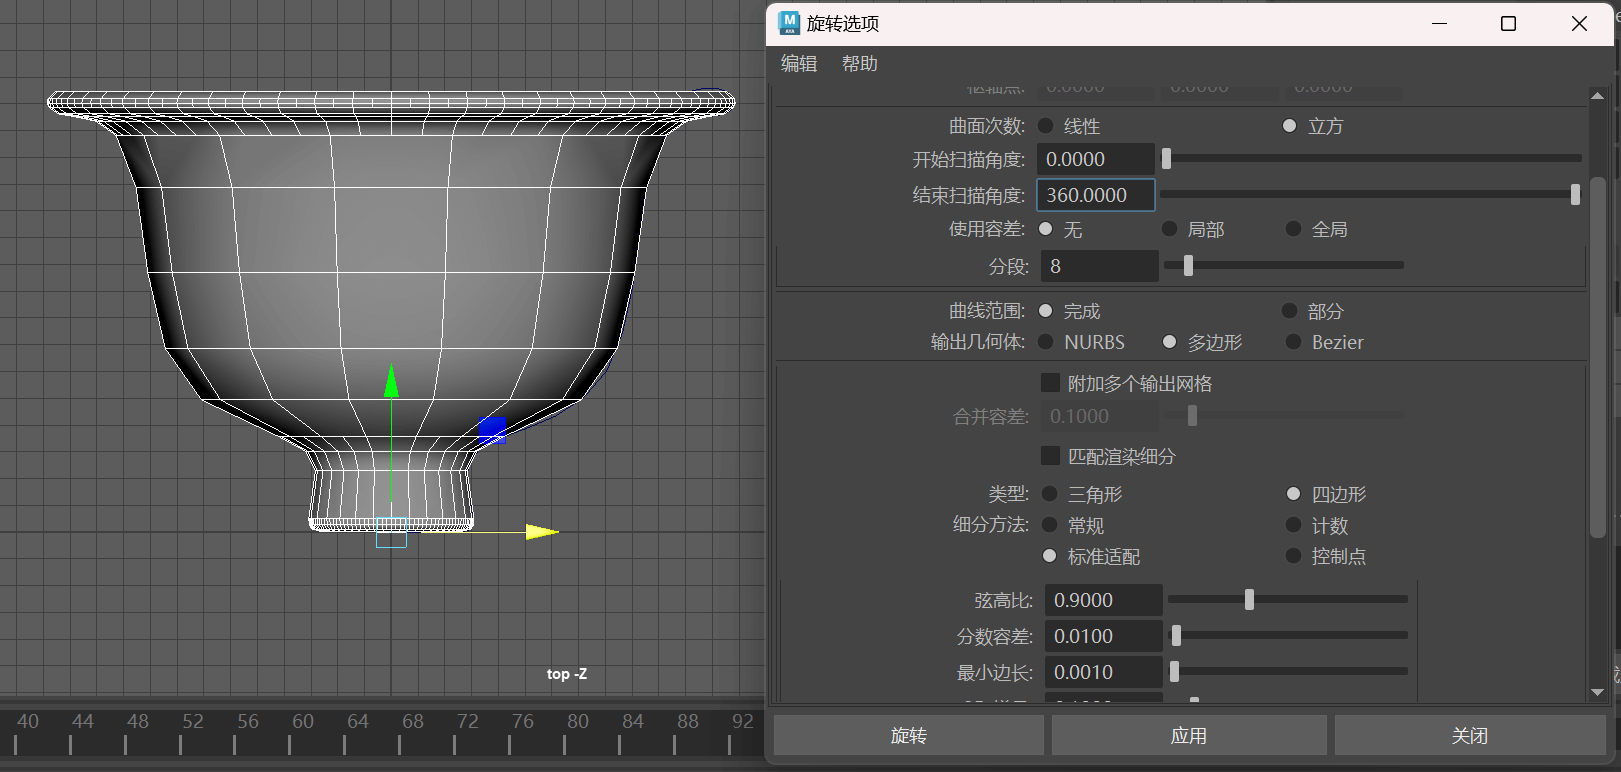
Task: Enable 匹配渲染细分 checkbox
Action: tap(1050, 456)
